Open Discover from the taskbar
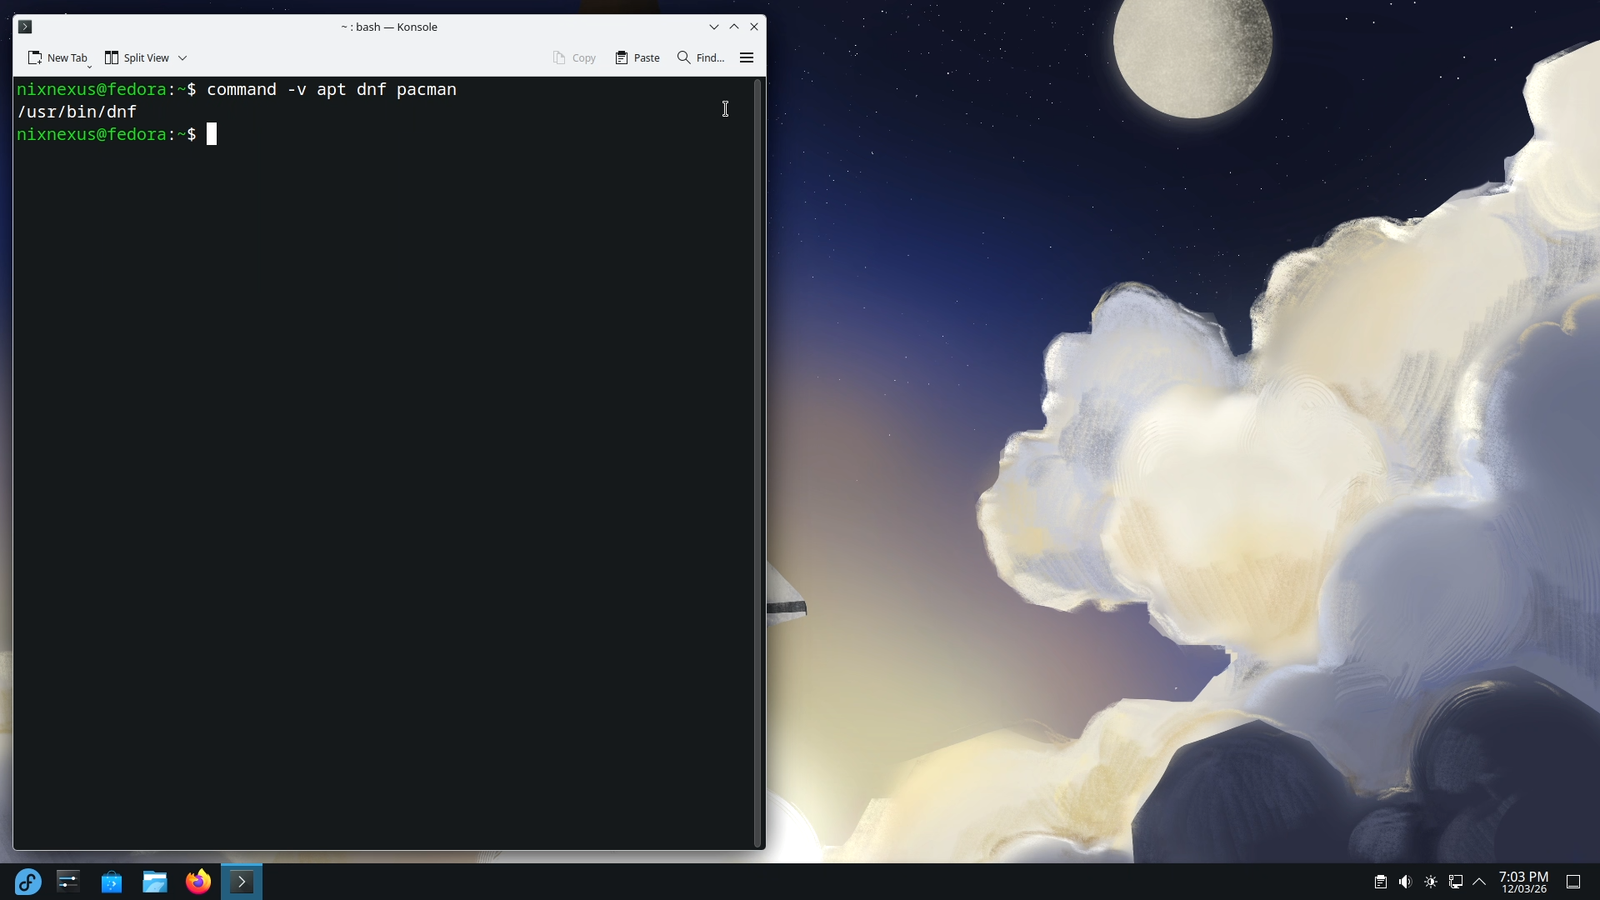 (x=111, y=882)
